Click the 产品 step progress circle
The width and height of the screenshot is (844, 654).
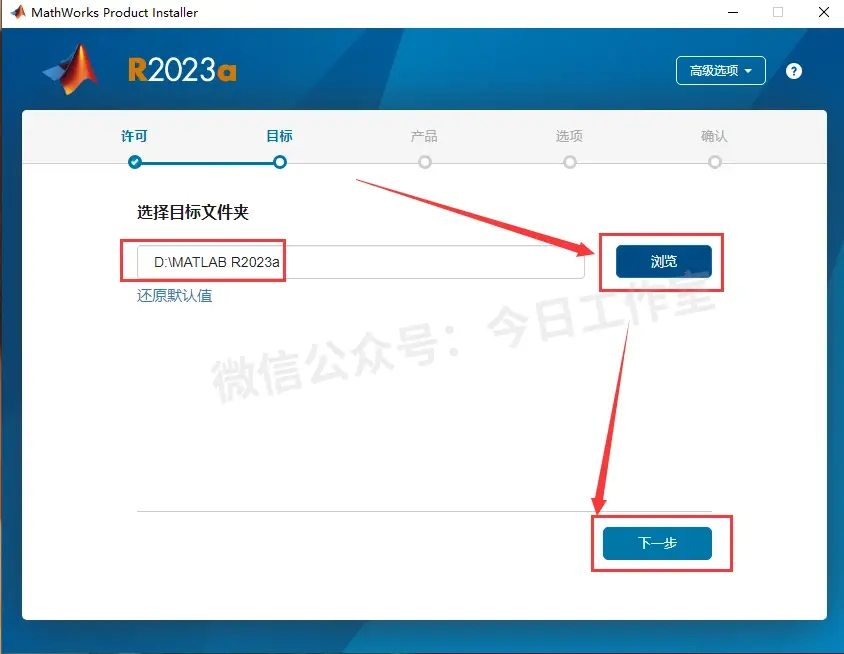pyautogui.click(x=425, y=162)
